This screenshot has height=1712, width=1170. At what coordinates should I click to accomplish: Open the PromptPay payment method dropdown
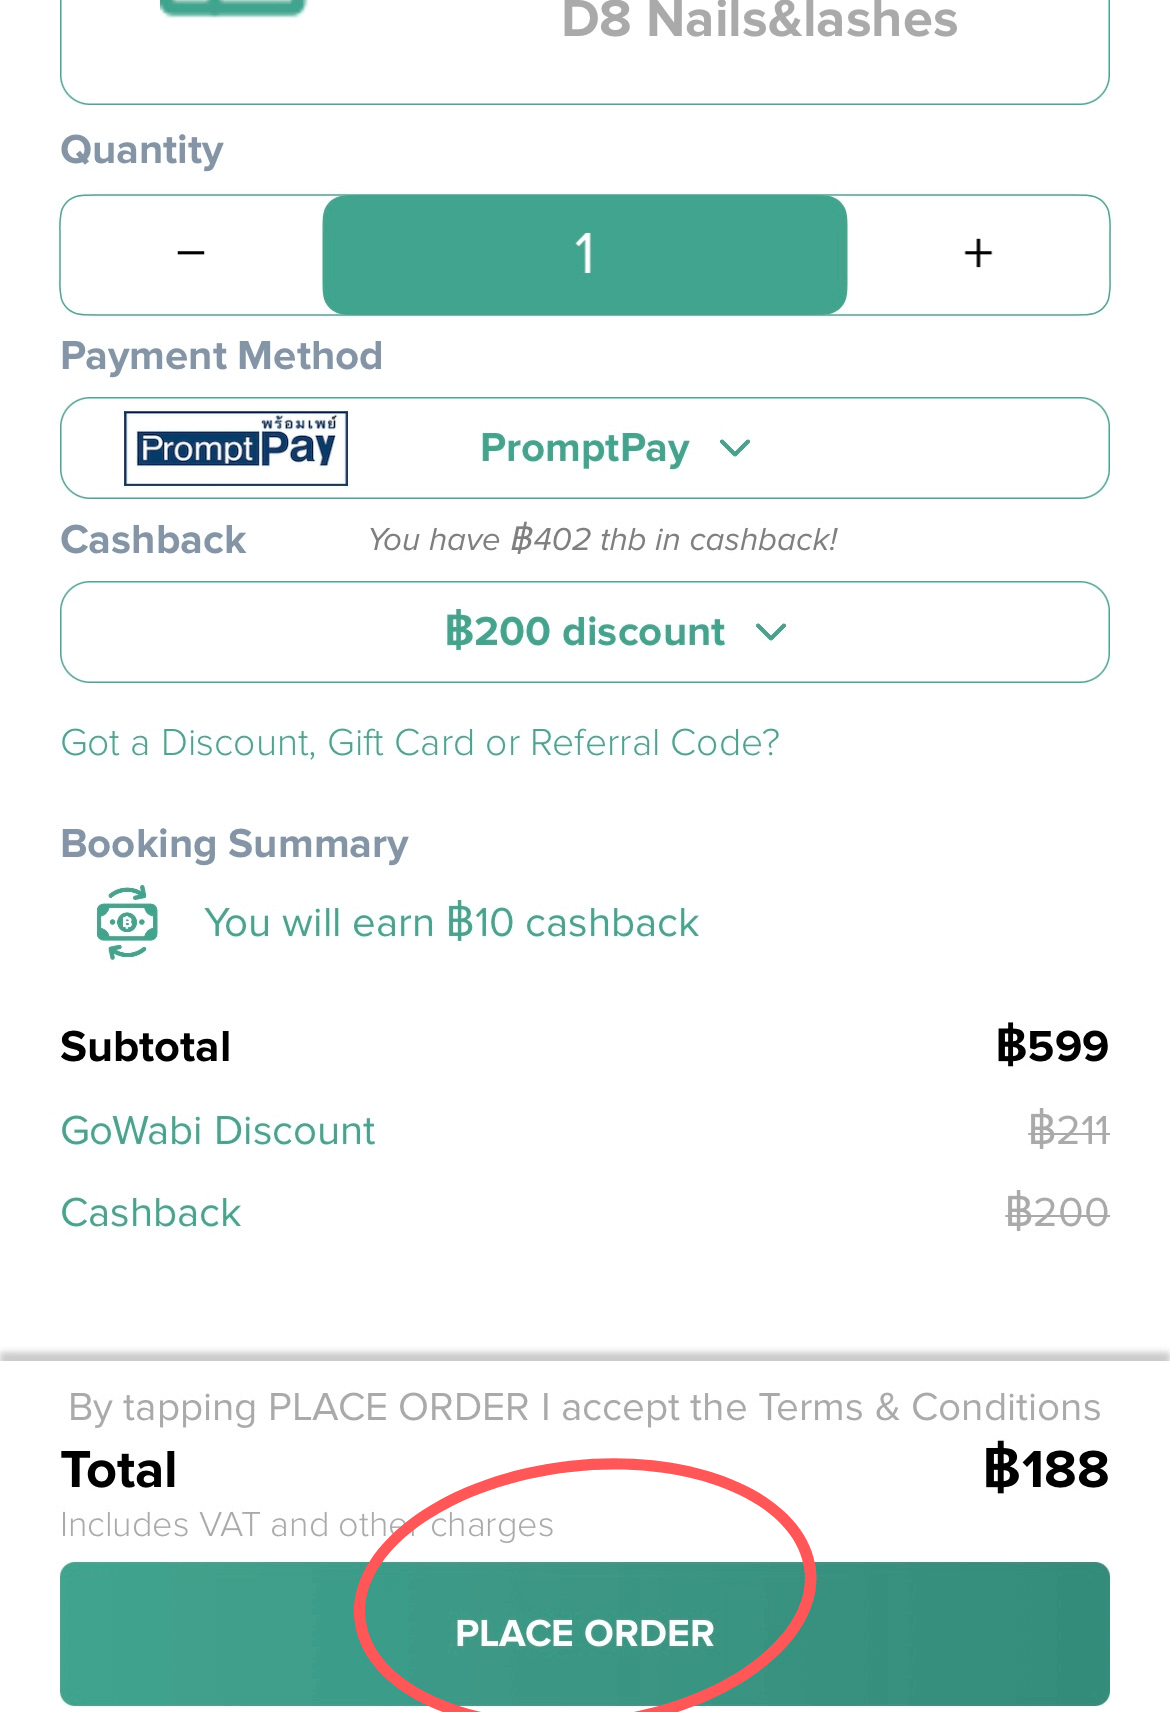click(585, 448)
